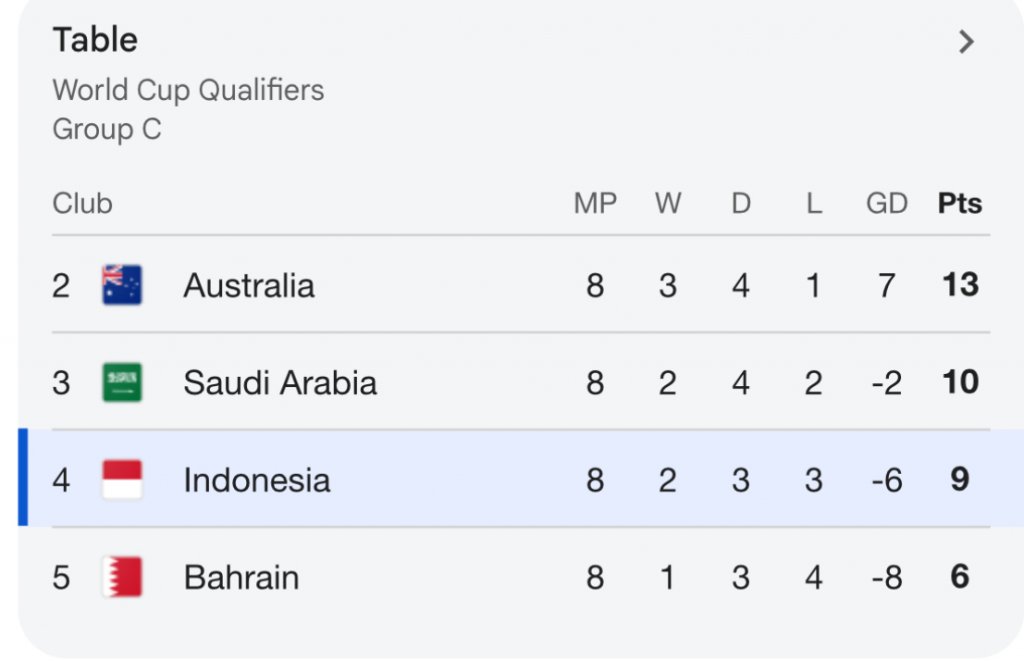Open the Indonesia team name
The image size is (1024, 661).
(256, 480)
